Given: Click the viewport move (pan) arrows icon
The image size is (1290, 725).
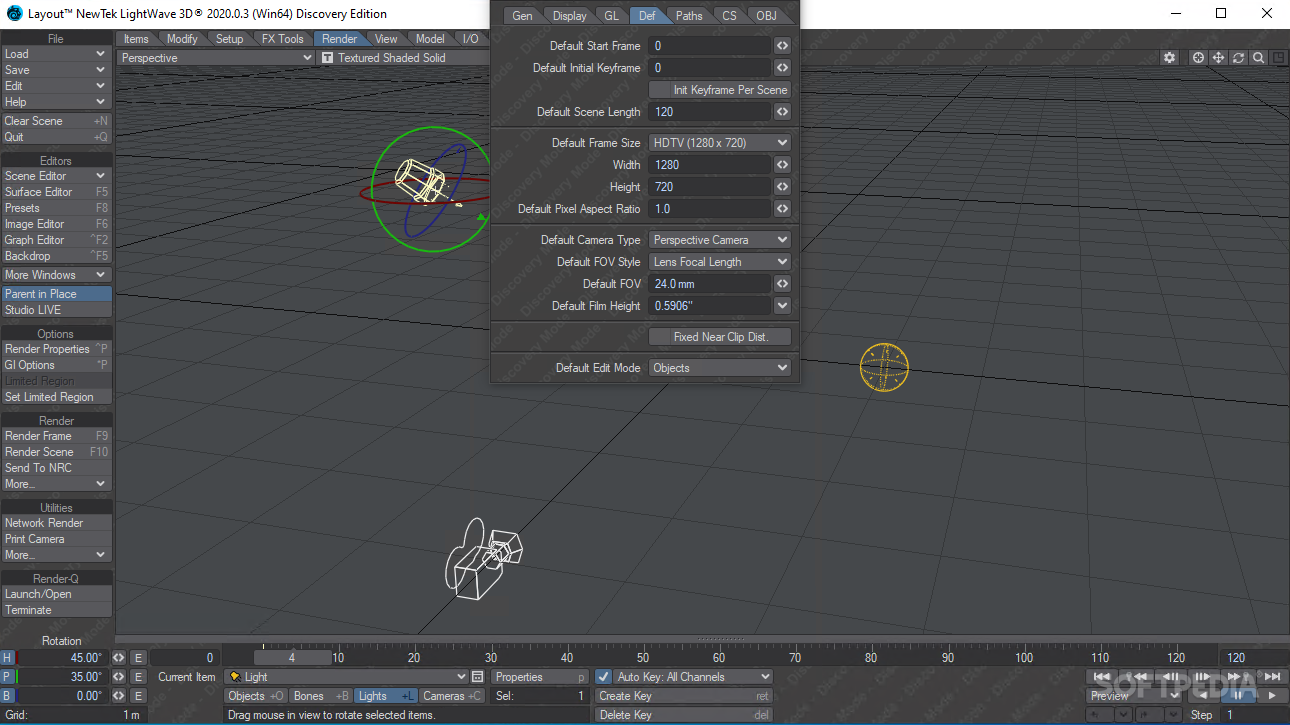Looking at the screenshot, I should (1218, 58).
